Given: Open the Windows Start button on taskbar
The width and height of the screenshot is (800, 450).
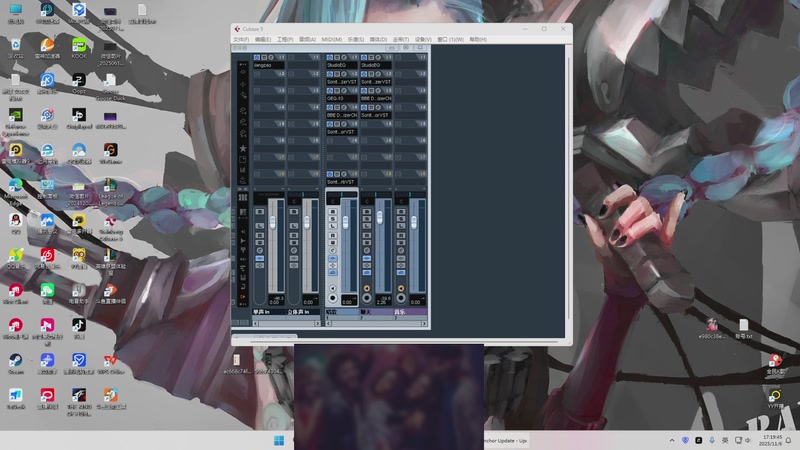Looking at the screenshot, I should [x=279, y=440].
